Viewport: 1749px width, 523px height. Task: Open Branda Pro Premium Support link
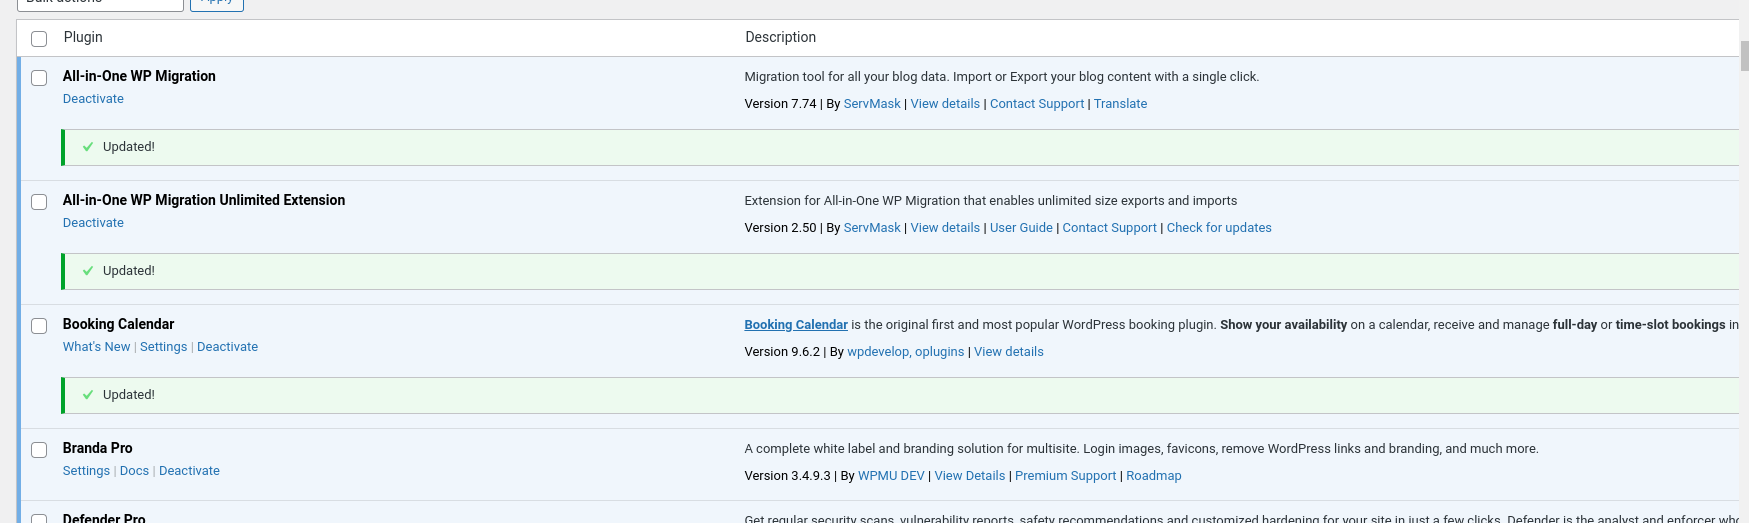point(1065,476)
